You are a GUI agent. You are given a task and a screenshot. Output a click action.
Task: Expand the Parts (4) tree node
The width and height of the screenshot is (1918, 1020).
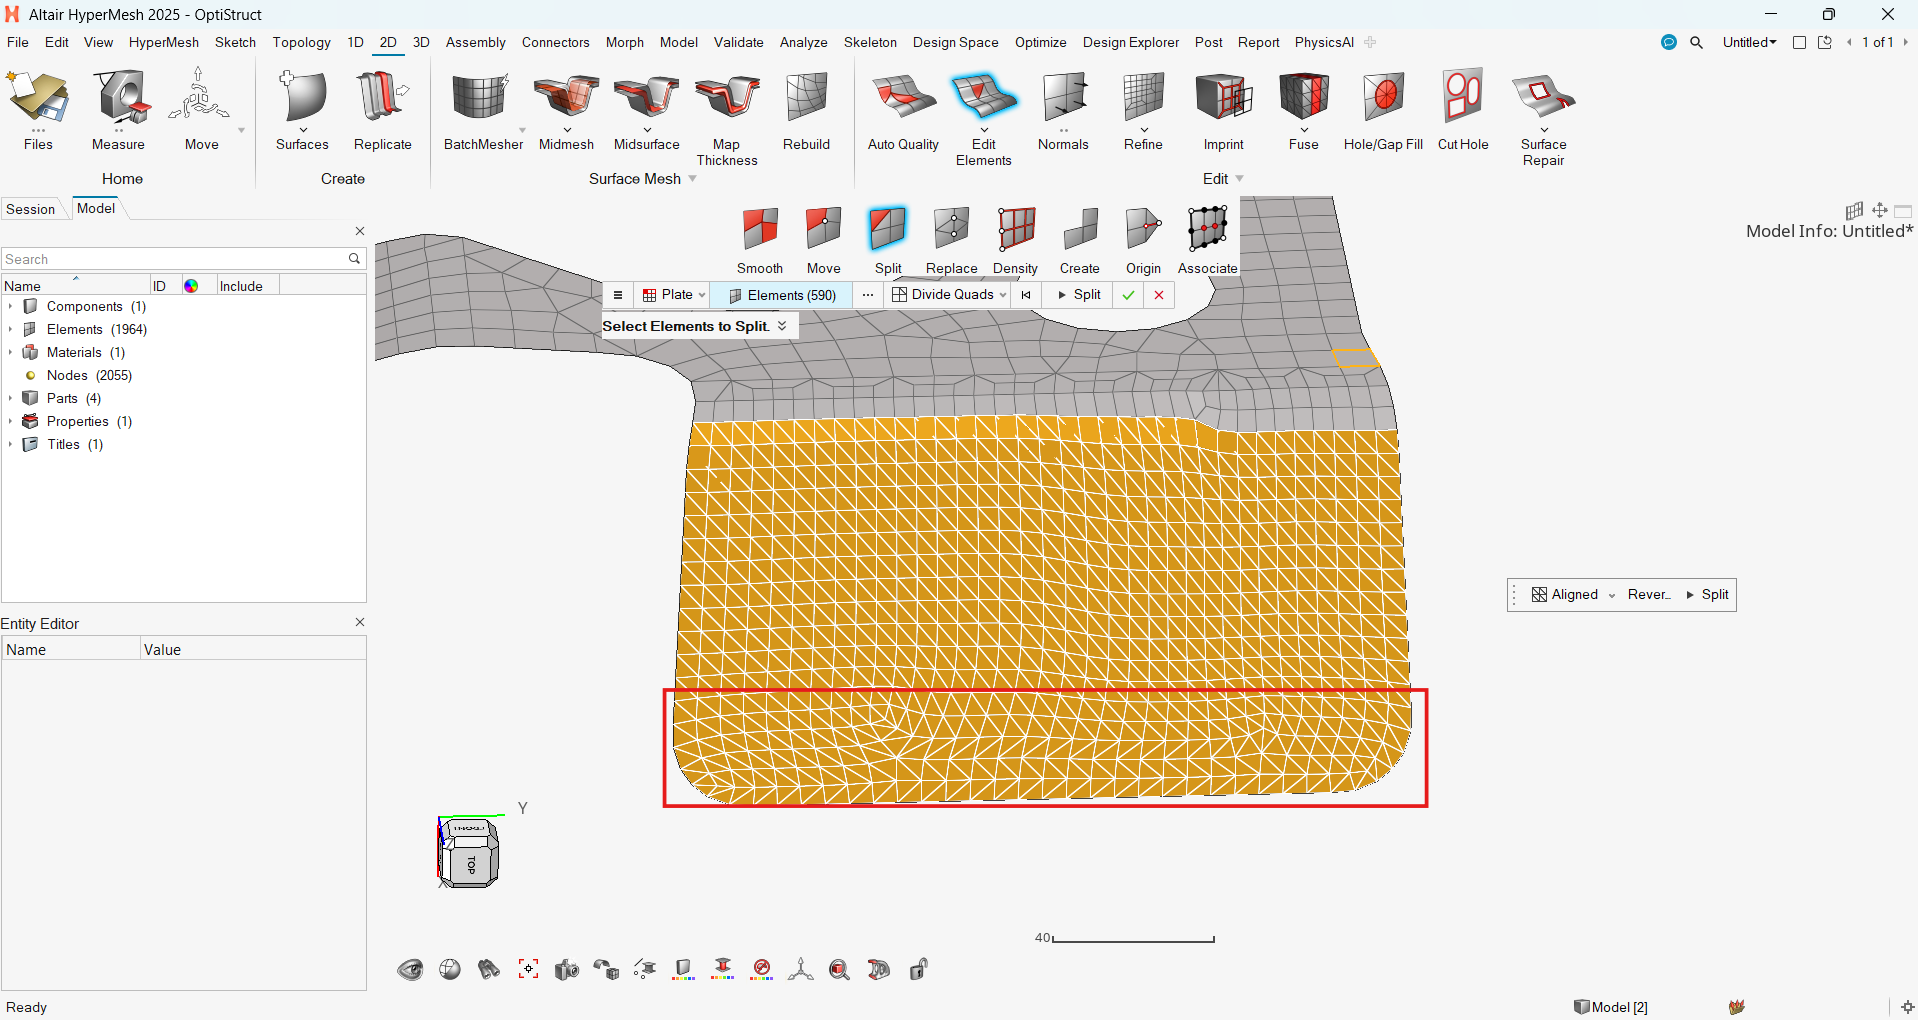pyautogui.click(x=10, y=398)
